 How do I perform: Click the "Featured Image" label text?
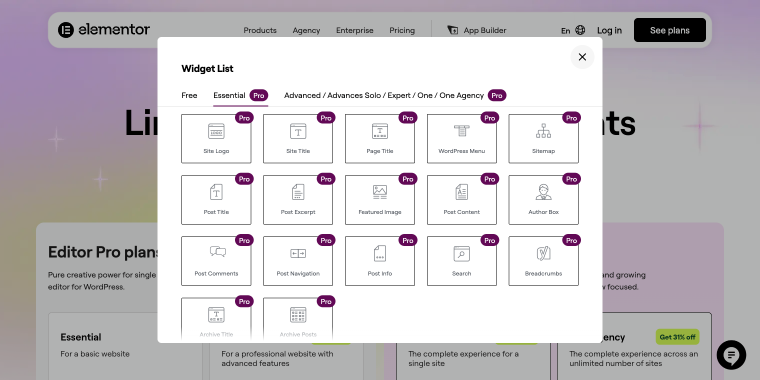pos(380,212)
